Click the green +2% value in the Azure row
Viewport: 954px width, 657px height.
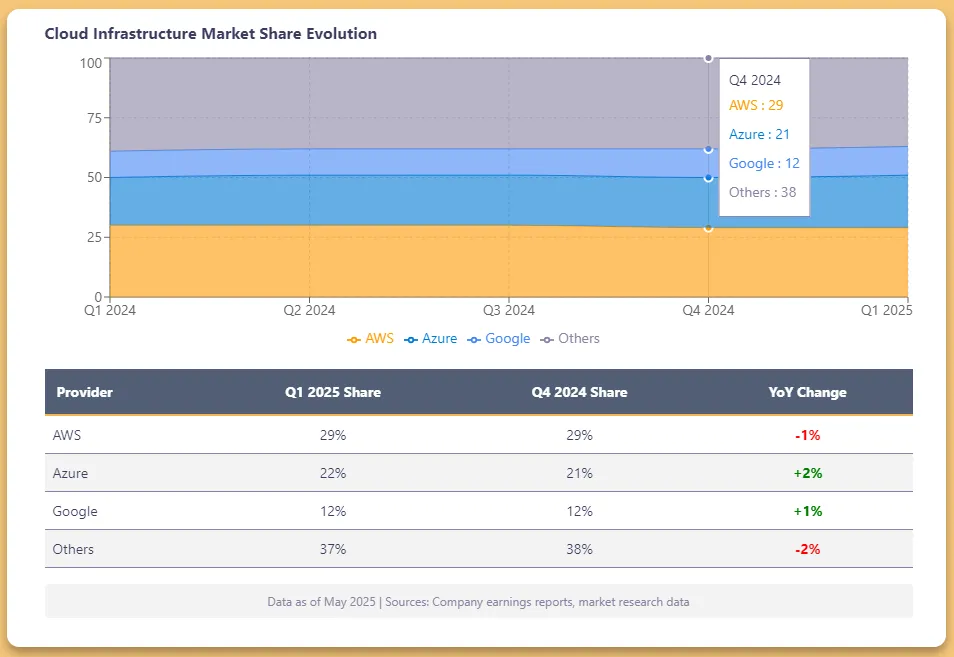tap(807, 473)
